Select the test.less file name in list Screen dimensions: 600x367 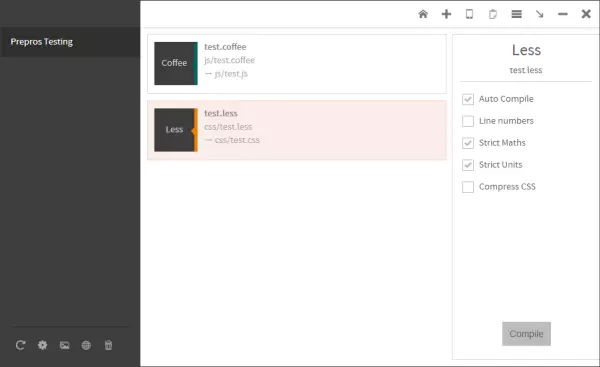221,113
